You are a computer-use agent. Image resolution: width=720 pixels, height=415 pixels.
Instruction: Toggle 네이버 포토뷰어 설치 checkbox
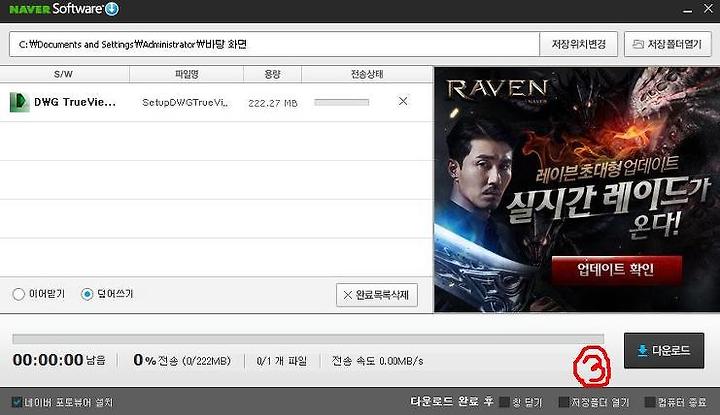17,402
